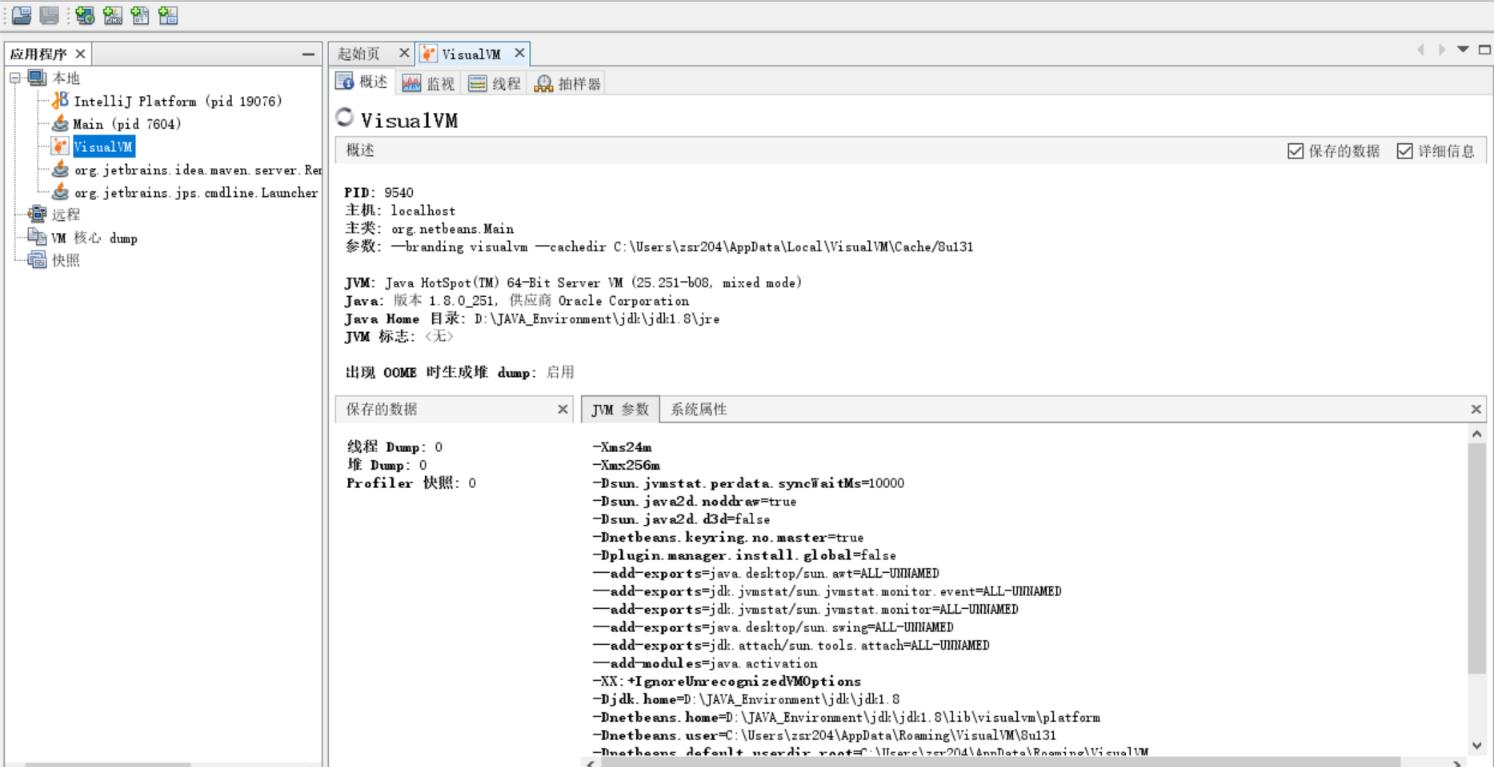Click the applications panel horizontal scrollbar

(107, 764)
